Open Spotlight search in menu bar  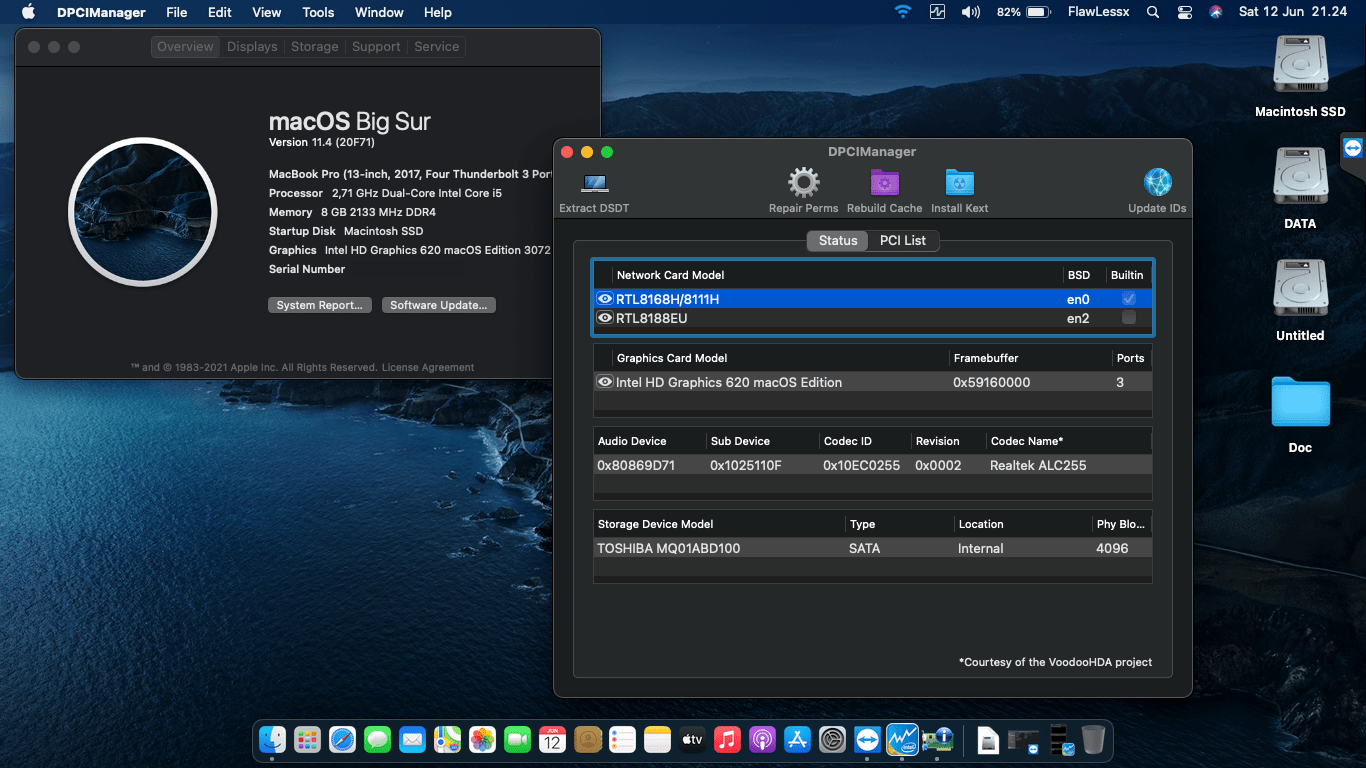pos(1153,12)
